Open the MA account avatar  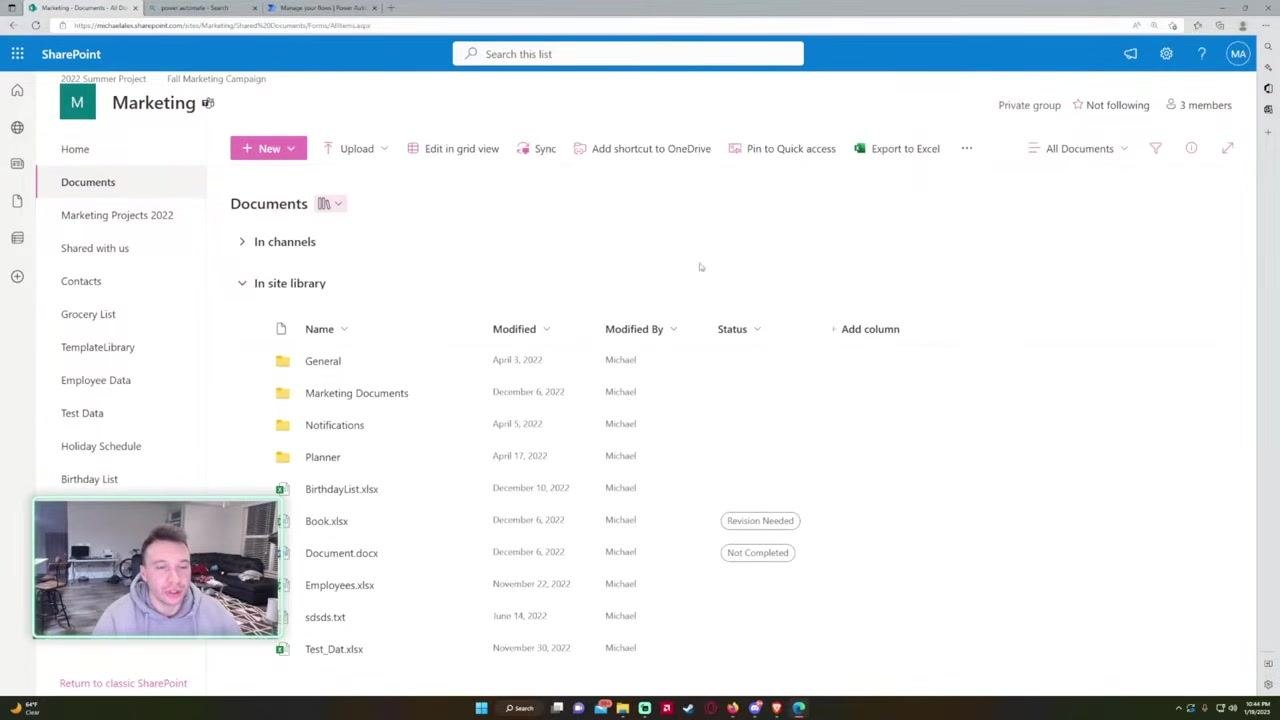pyautogui.click(x=1238, y=54)
